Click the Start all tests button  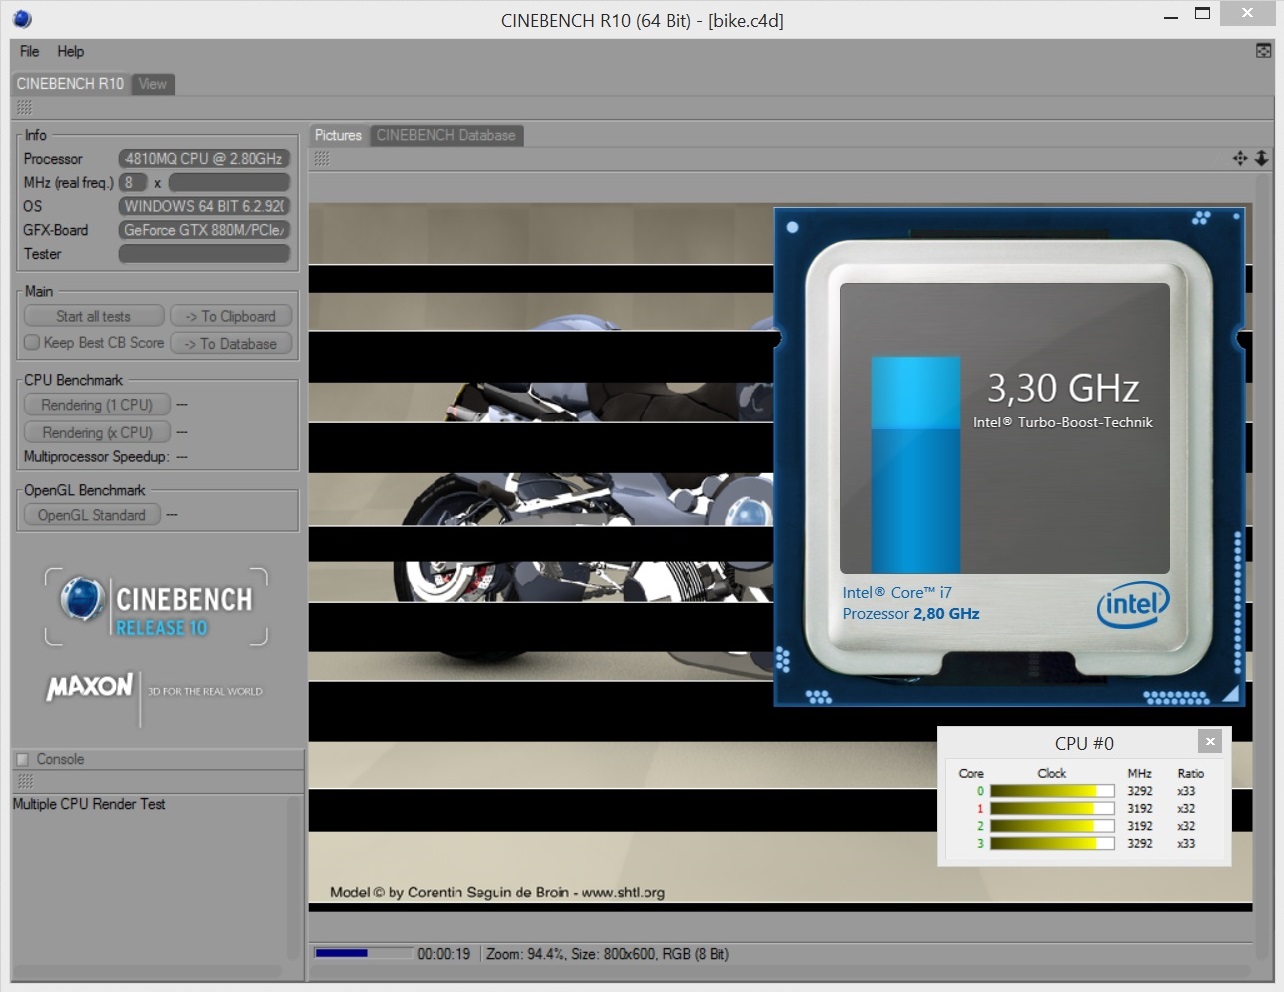pos(93,316)
